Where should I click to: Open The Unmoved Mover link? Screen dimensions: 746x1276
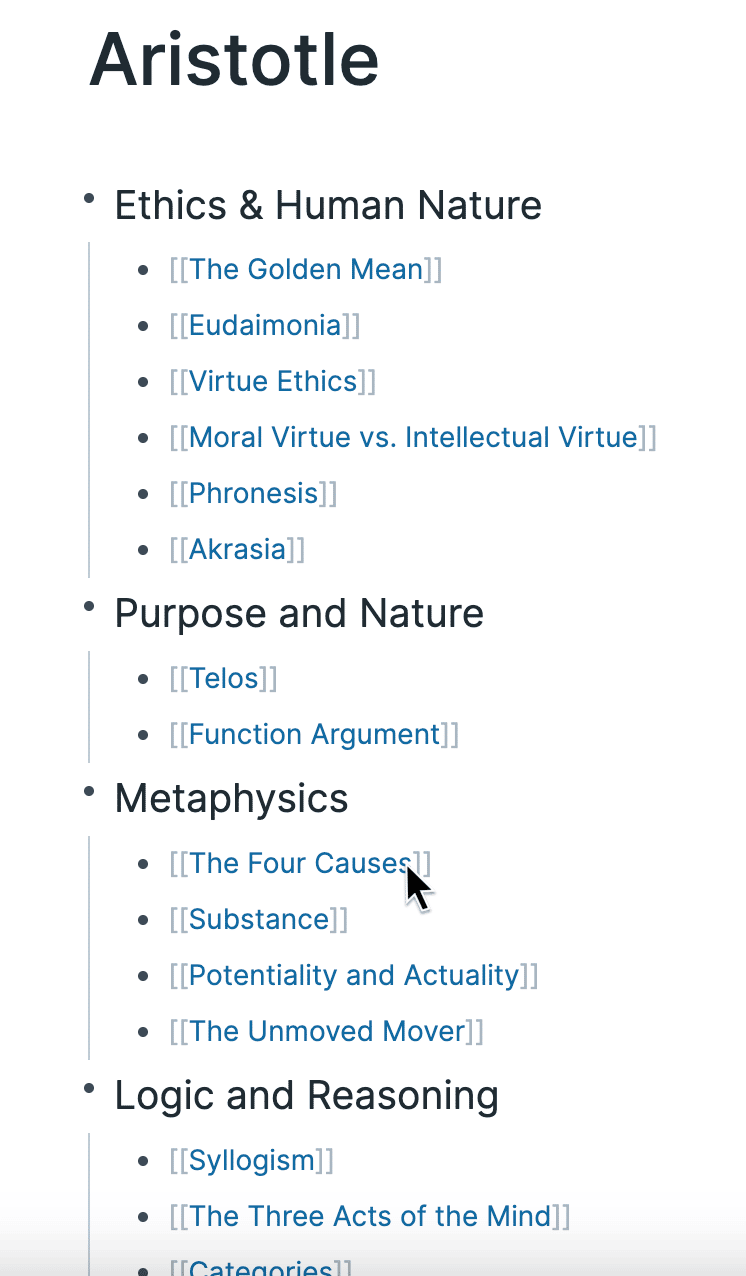tap(327, 1031)
